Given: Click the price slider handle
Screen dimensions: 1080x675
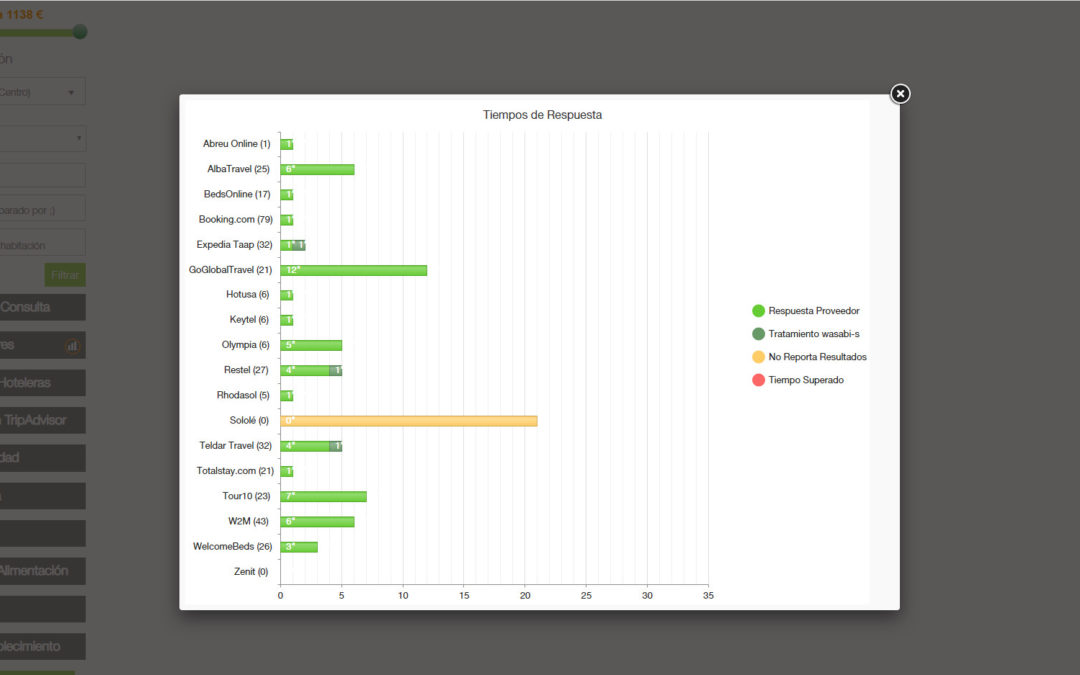Looking at the screenshot, I should (80, 32).
